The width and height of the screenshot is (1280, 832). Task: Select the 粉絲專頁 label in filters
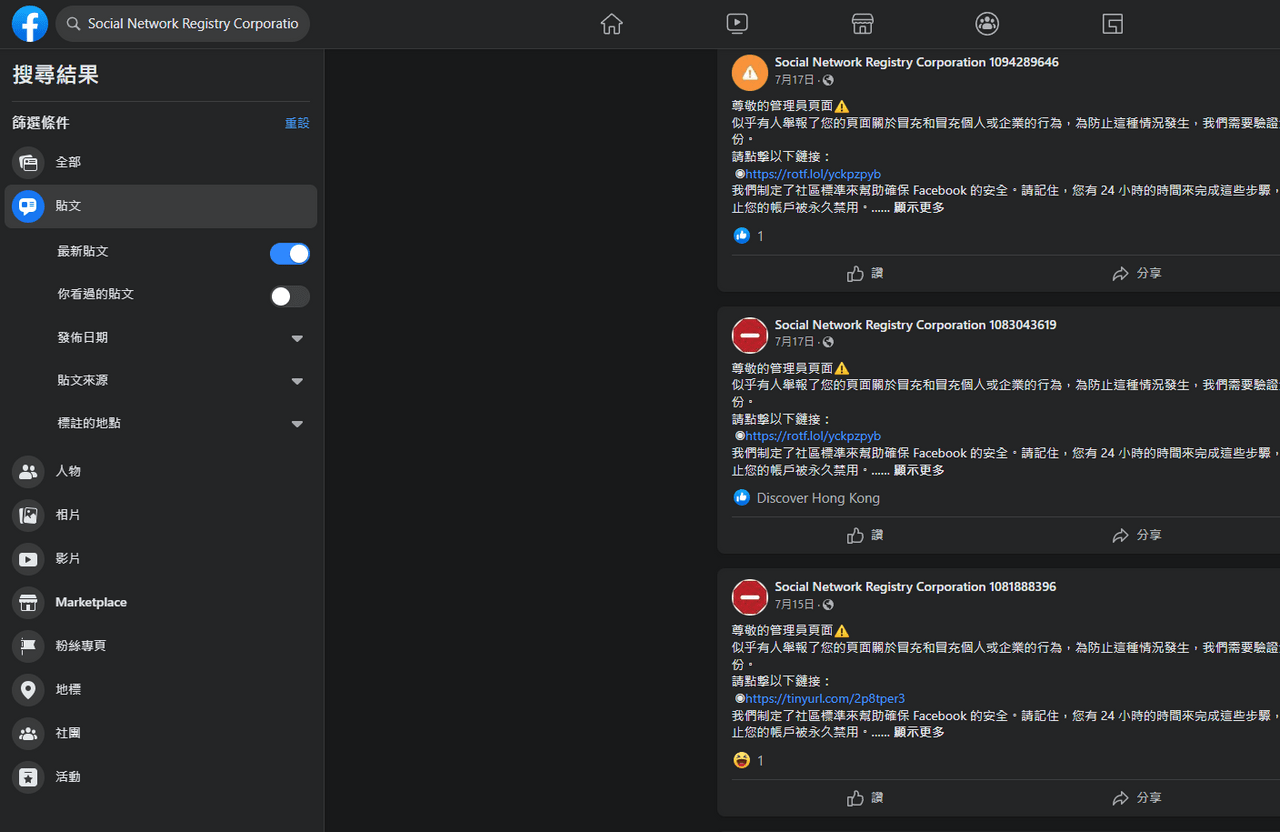click(81, 646)
